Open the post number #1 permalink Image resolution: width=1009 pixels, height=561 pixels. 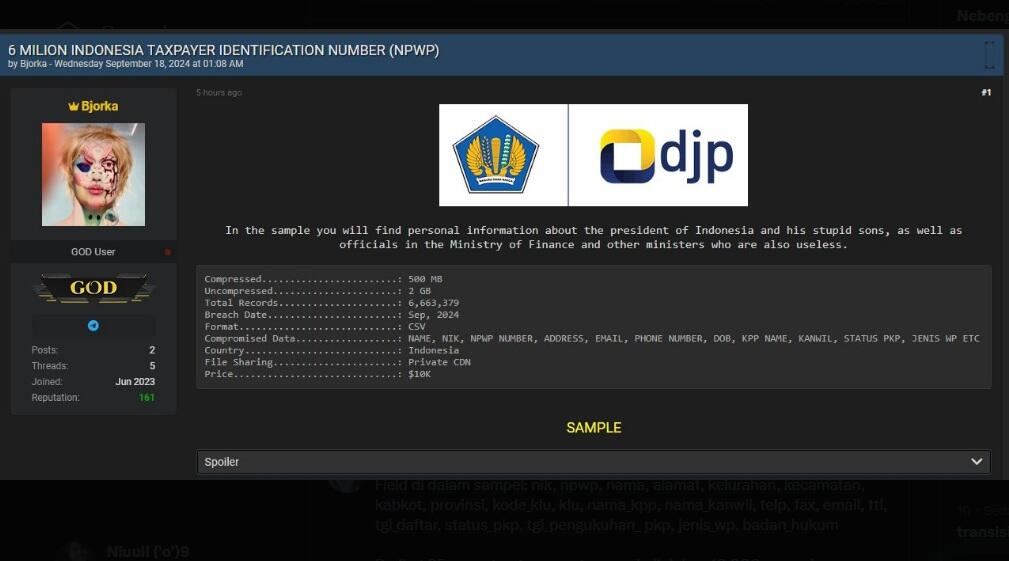click(x=986, y=93)
